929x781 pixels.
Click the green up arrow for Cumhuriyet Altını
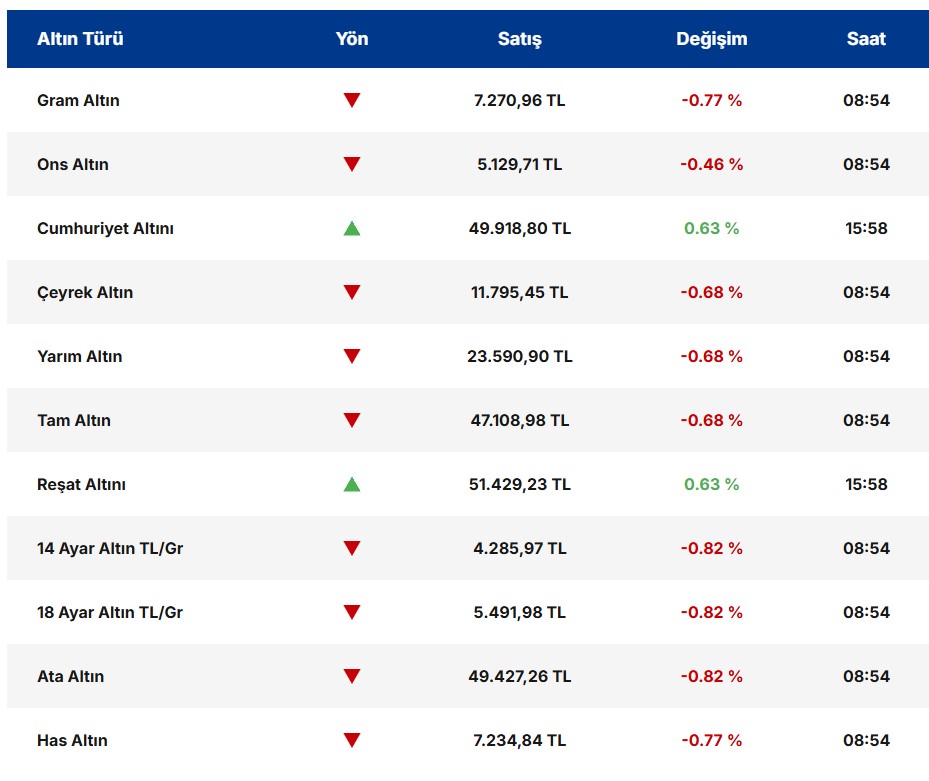click(351, 228)
